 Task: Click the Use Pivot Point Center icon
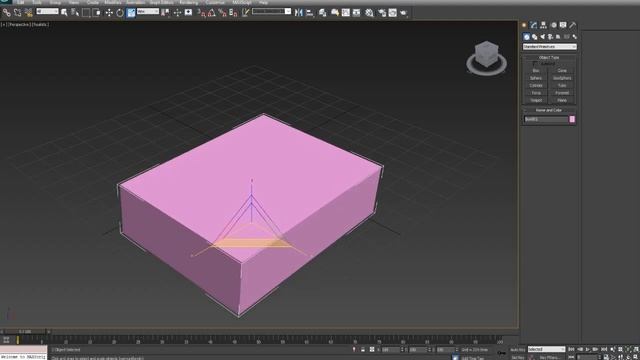point(165,13)
